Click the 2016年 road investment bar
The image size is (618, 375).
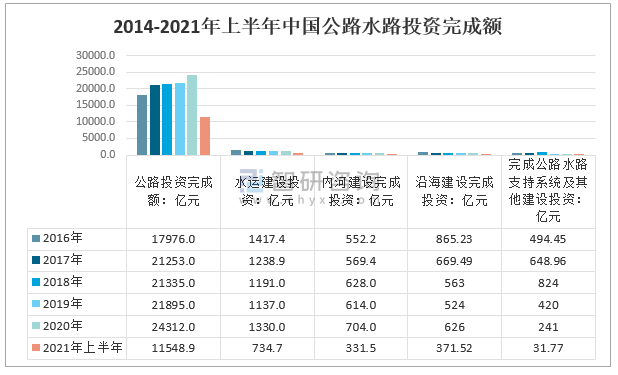tap(142, 125)
